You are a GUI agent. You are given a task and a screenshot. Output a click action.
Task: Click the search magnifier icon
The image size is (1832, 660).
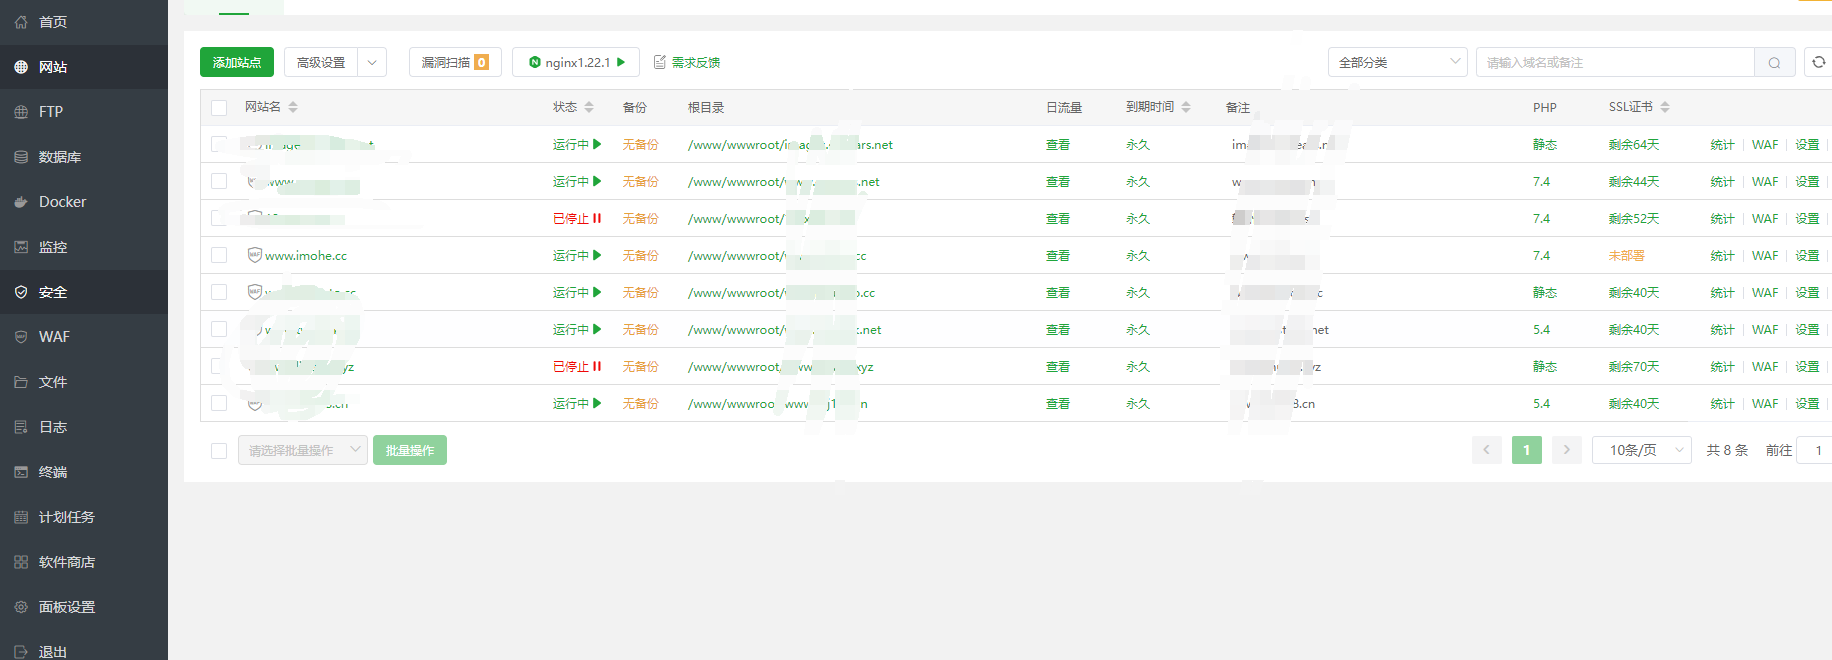tap(1774, 63)
